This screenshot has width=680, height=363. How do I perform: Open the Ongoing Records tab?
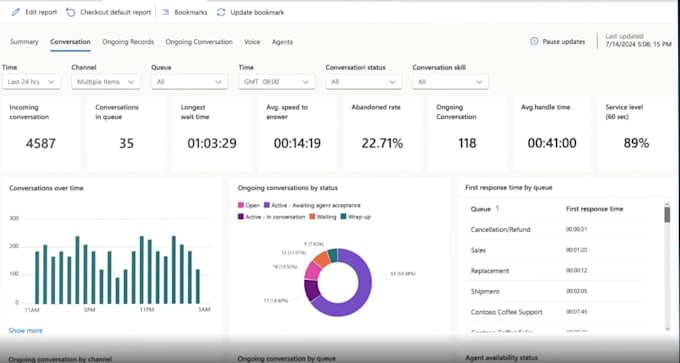[128, 42]
